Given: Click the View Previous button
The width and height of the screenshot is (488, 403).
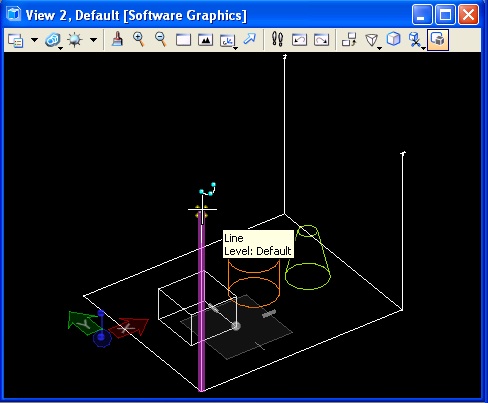Looking at the screenshot, I should click(299, 40).
